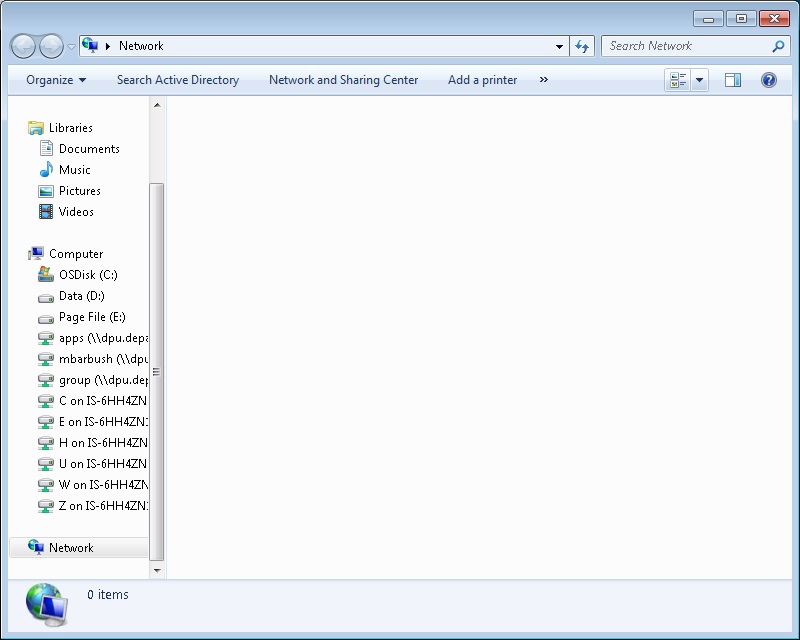Click the Change your view icon
This screenshot has height=640, width=800.
[679, 80]
